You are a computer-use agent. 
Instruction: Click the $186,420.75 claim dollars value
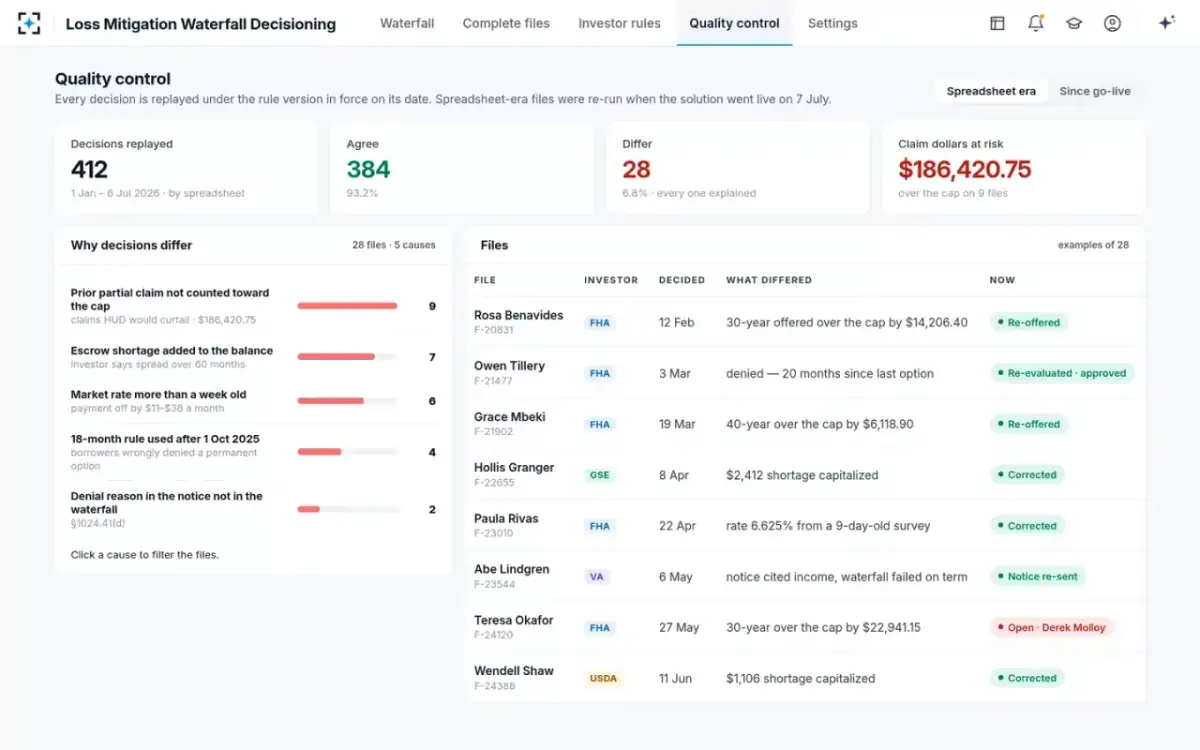[x=964, y=169]
